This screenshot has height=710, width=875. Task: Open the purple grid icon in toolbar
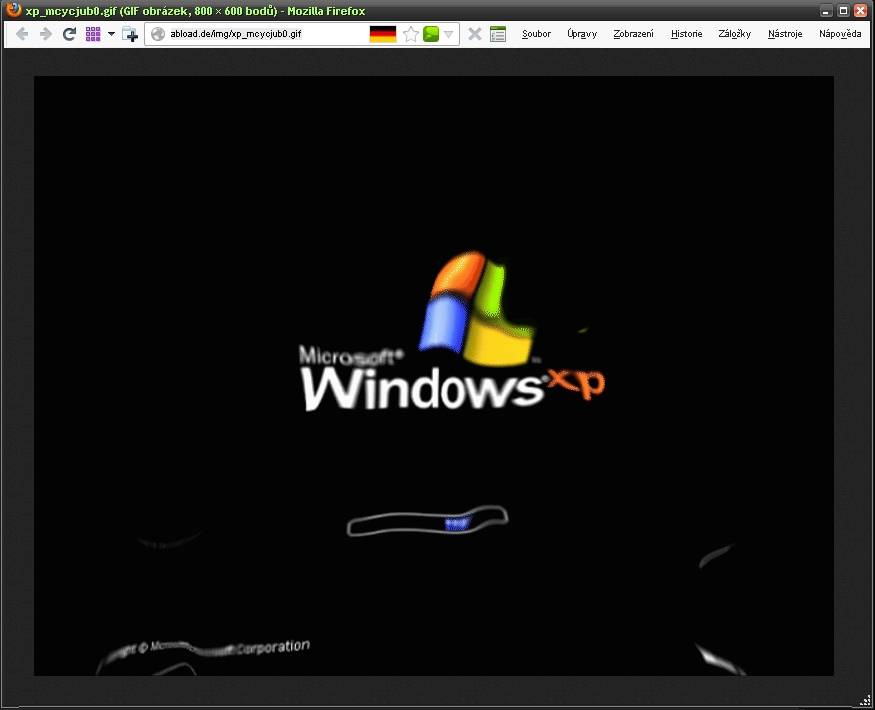[93, 34]
